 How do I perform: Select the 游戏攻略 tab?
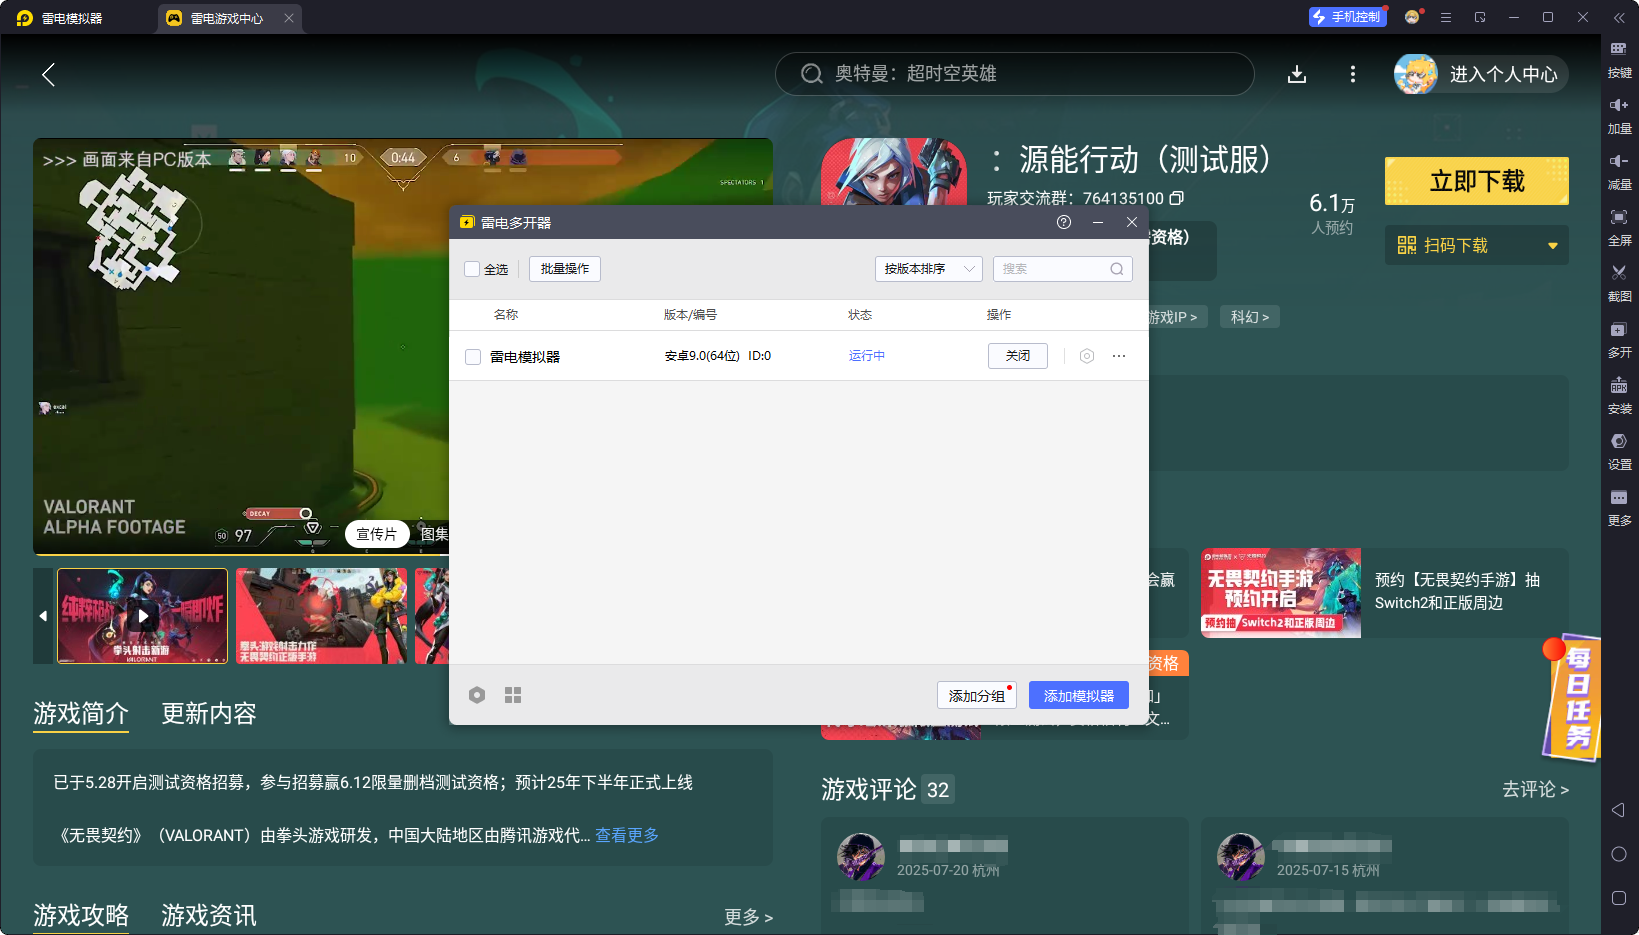pos(81,915)
